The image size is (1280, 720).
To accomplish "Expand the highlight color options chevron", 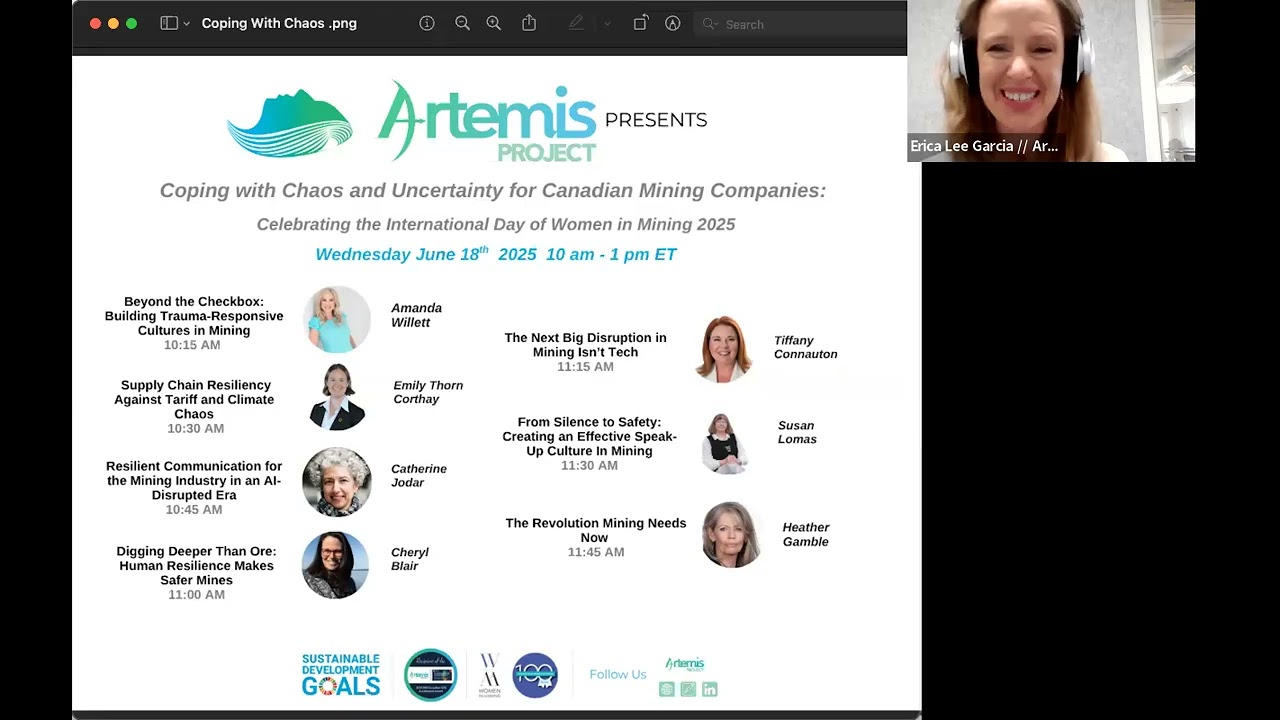I will coord(607,24).
